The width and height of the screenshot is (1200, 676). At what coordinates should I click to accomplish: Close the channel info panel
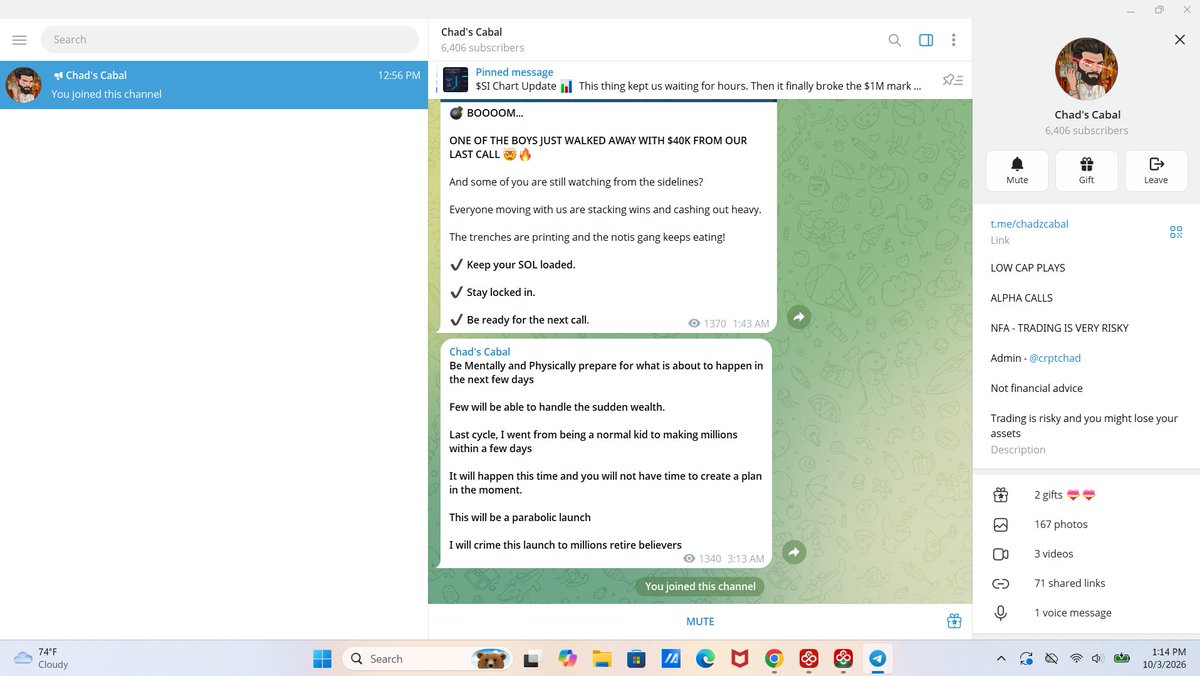pyautogui.click(x=1180, y=39)
